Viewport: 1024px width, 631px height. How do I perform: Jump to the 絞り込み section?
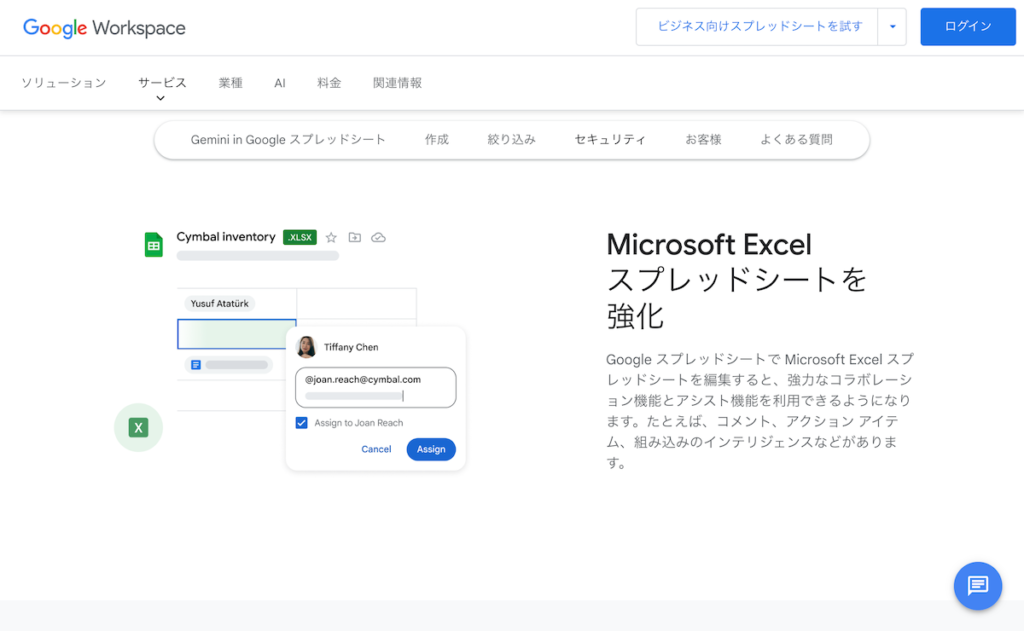[511, 140]
